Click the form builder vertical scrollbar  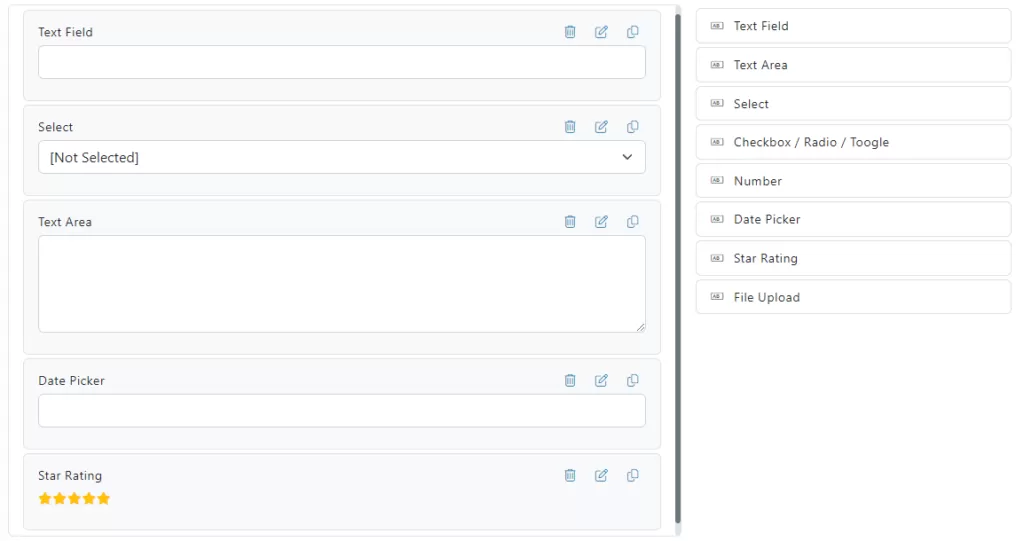(678, 268)
